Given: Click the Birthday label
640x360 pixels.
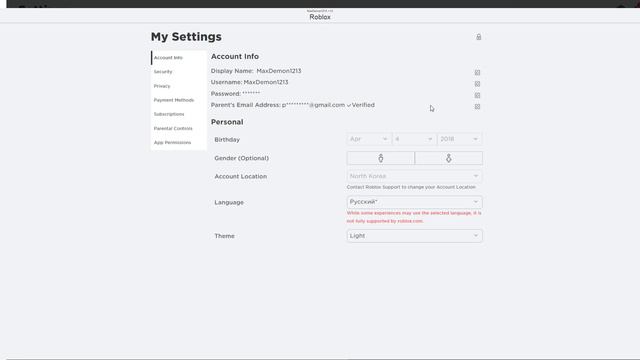Looking at the screenshot, I should tap(227, 140).
